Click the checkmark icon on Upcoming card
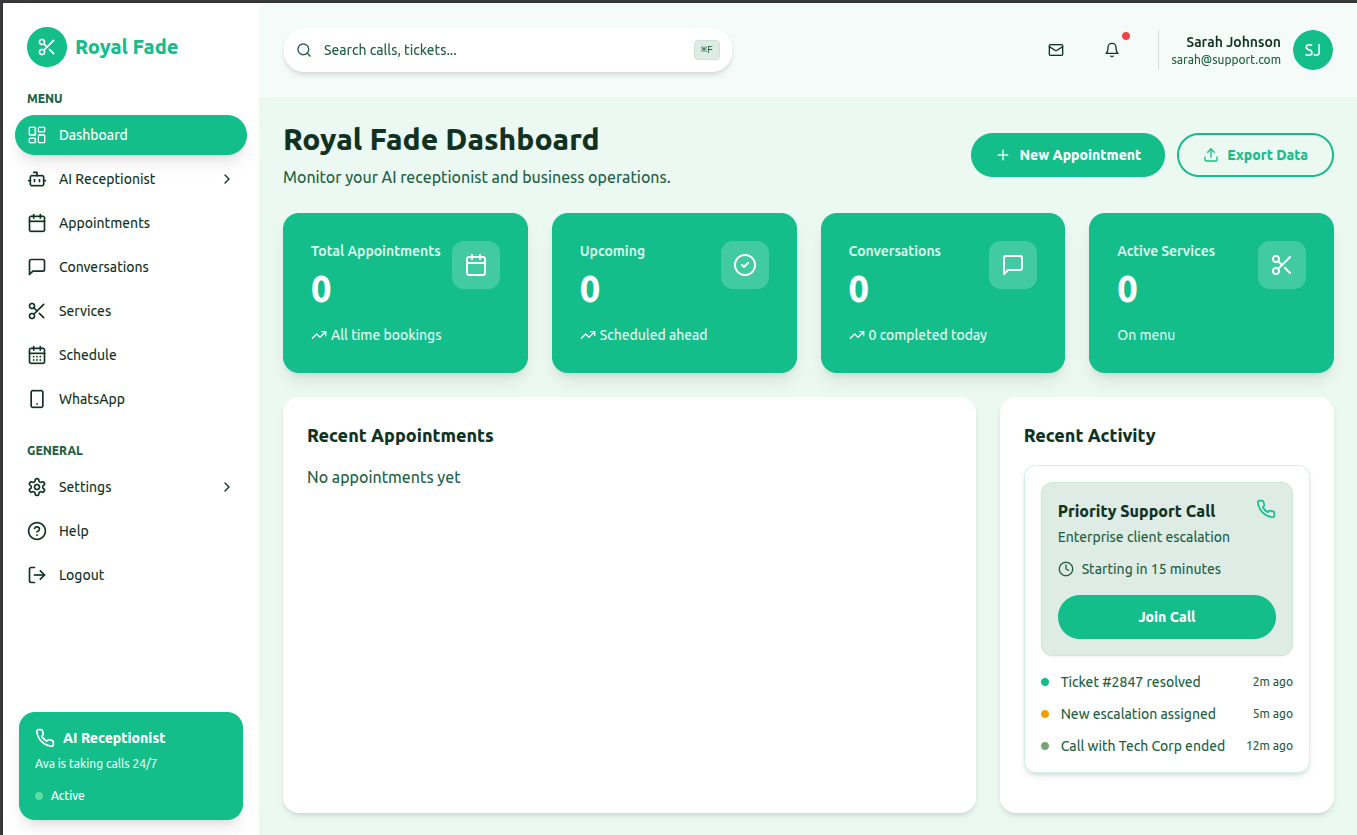This screenshot has width=1357, height=835. click(745, 265)
